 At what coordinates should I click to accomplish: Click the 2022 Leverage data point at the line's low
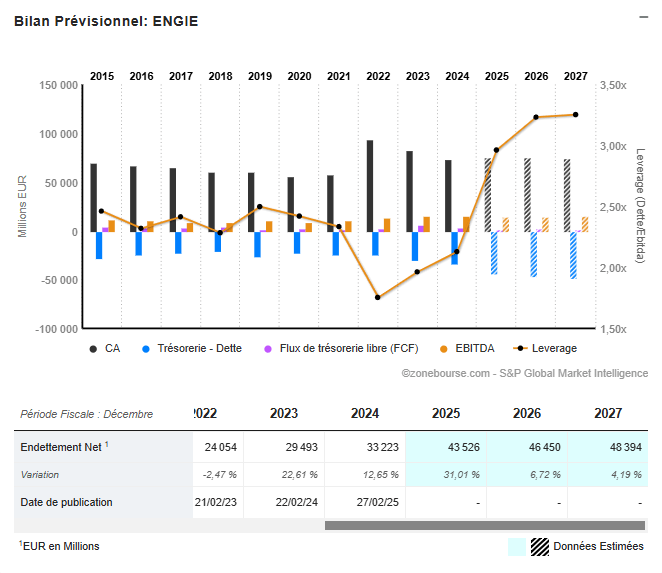coord(377,297)
